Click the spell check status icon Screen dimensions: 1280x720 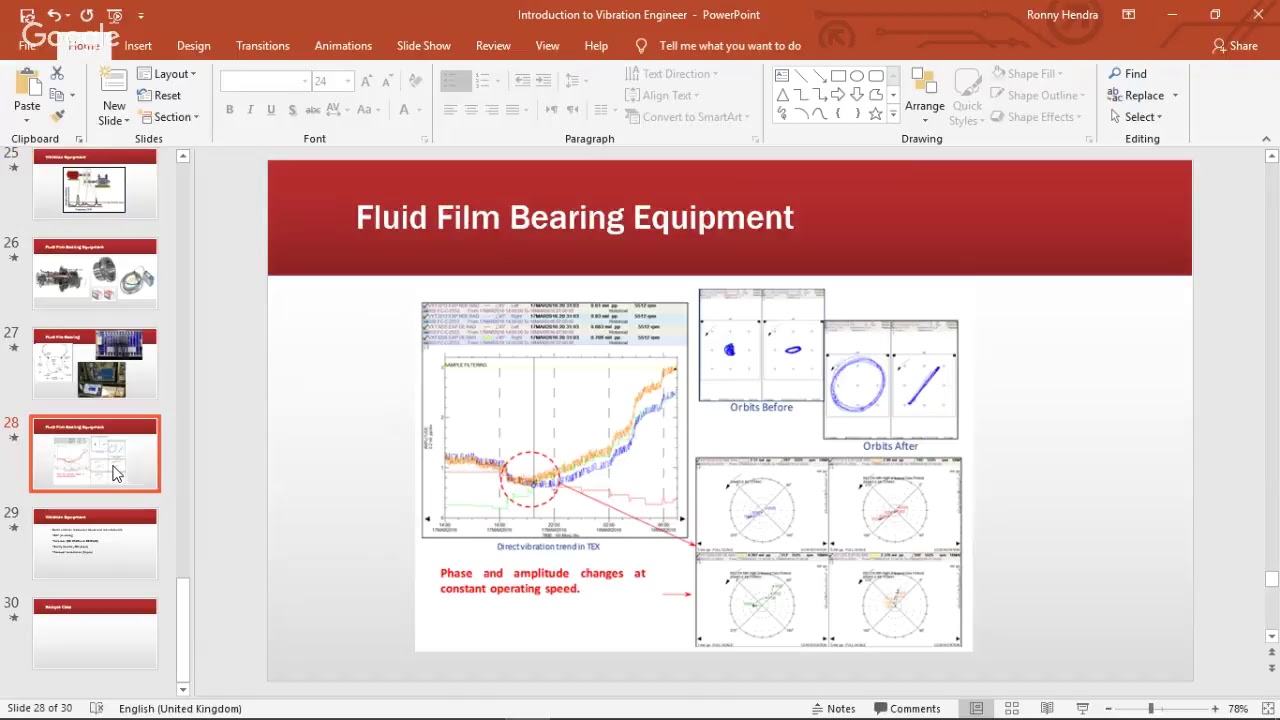pos(96,708)
